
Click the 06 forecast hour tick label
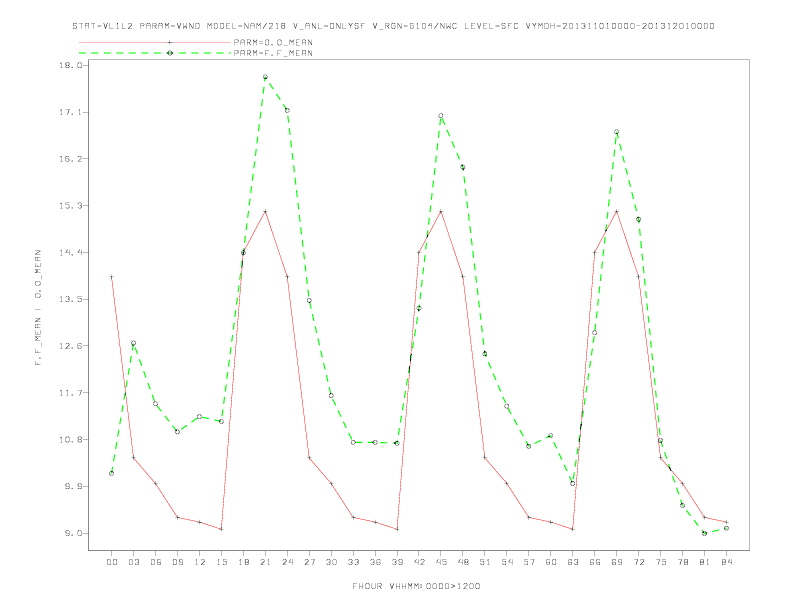point(156,562)
